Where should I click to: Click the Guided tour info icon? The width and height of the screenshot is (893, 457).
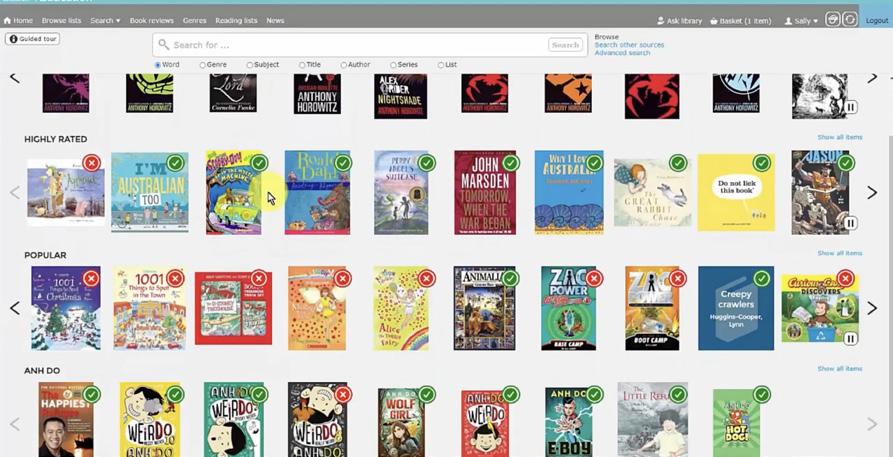14,39
